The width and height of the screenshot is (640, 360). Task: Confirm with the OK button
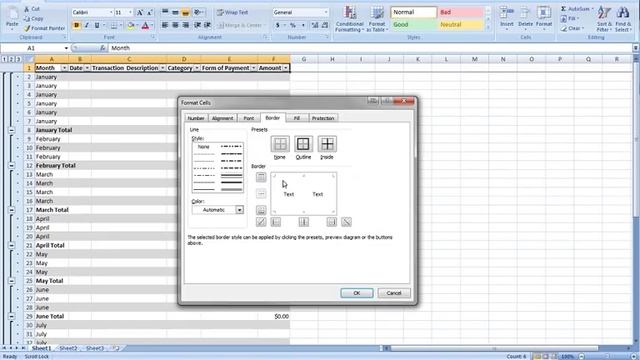356,293
